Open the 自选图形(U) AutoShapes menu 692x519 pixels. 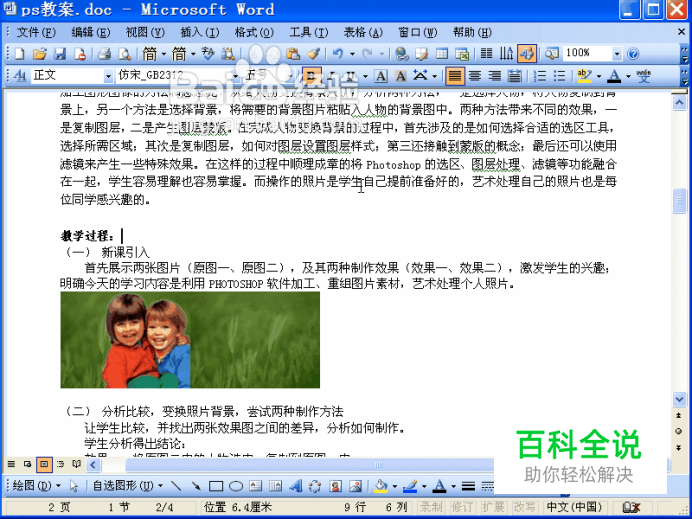tap(128, 486)
